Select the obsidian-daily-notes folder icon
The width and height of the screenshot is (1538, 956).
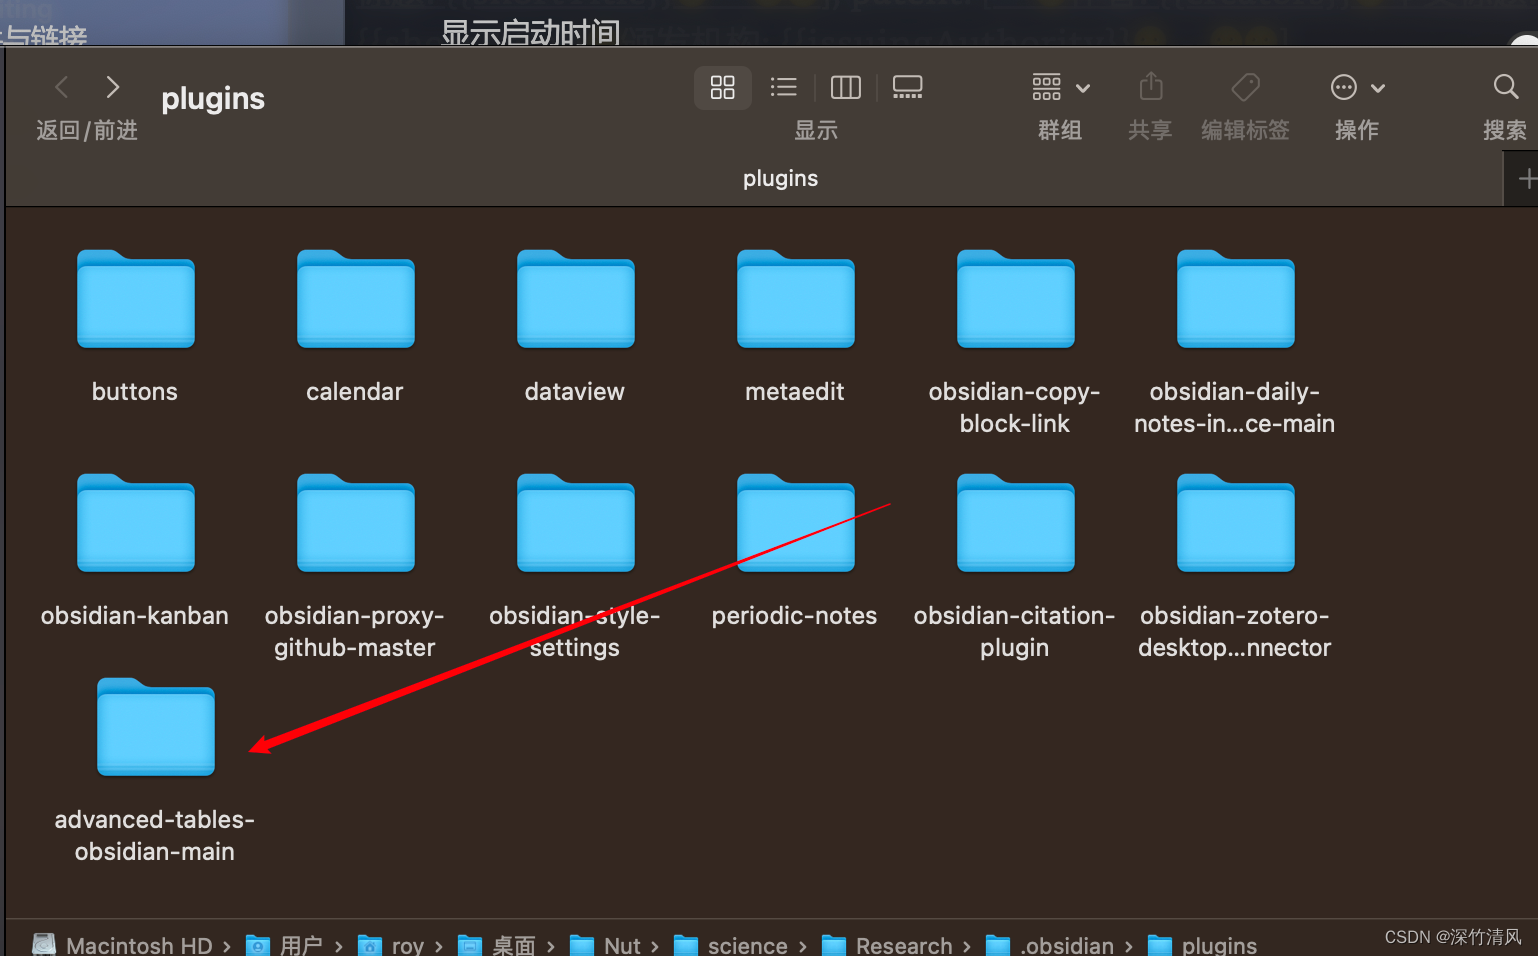pos(1236,299)
